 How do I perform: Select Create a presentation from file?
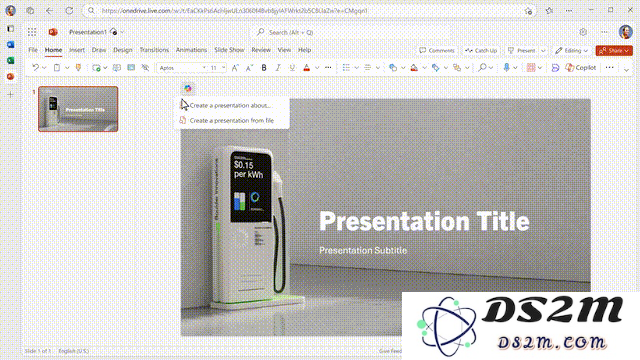[232, 120]
